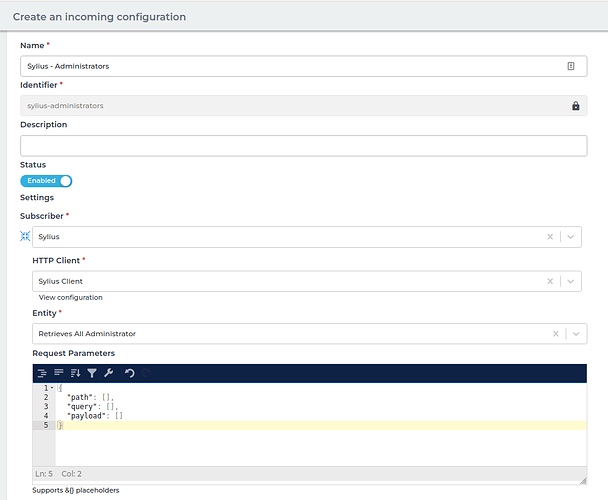Collapse the JSON object at line 1

52,388
